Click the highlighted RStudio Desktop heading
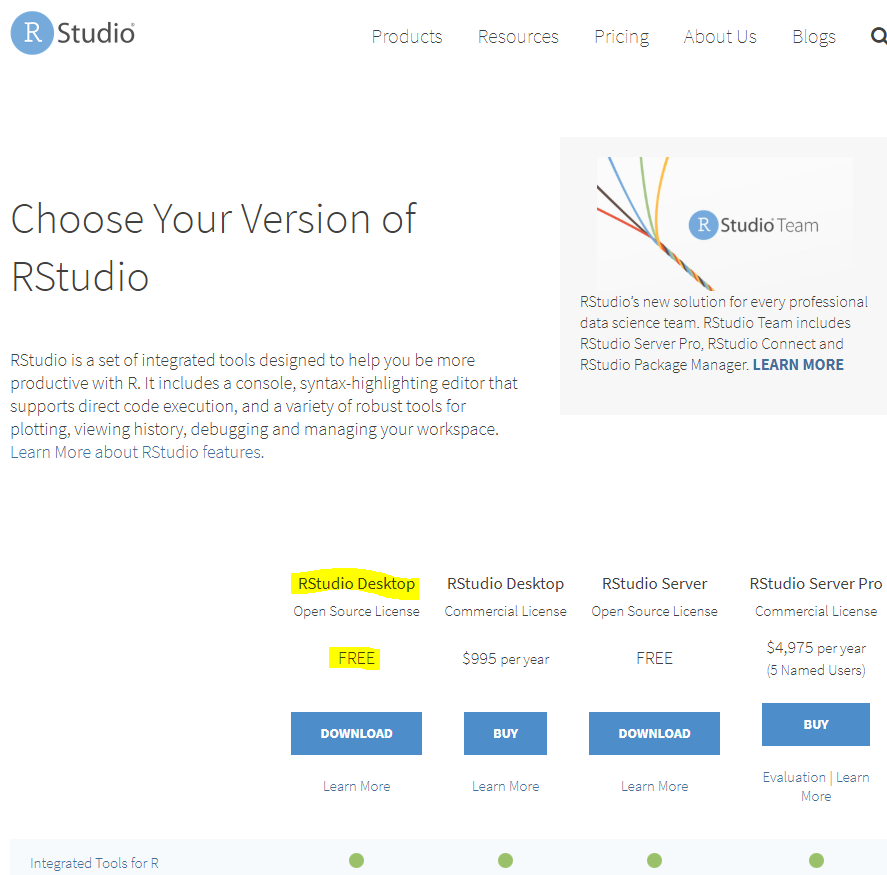This screenshot has width=887, height=875. [356, 583]
